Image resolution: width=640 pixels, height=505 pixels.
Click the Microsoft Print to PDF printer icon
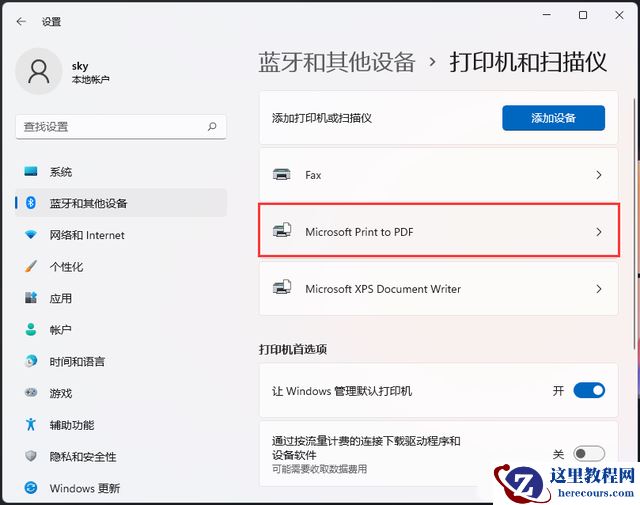(x=282, y=231)
